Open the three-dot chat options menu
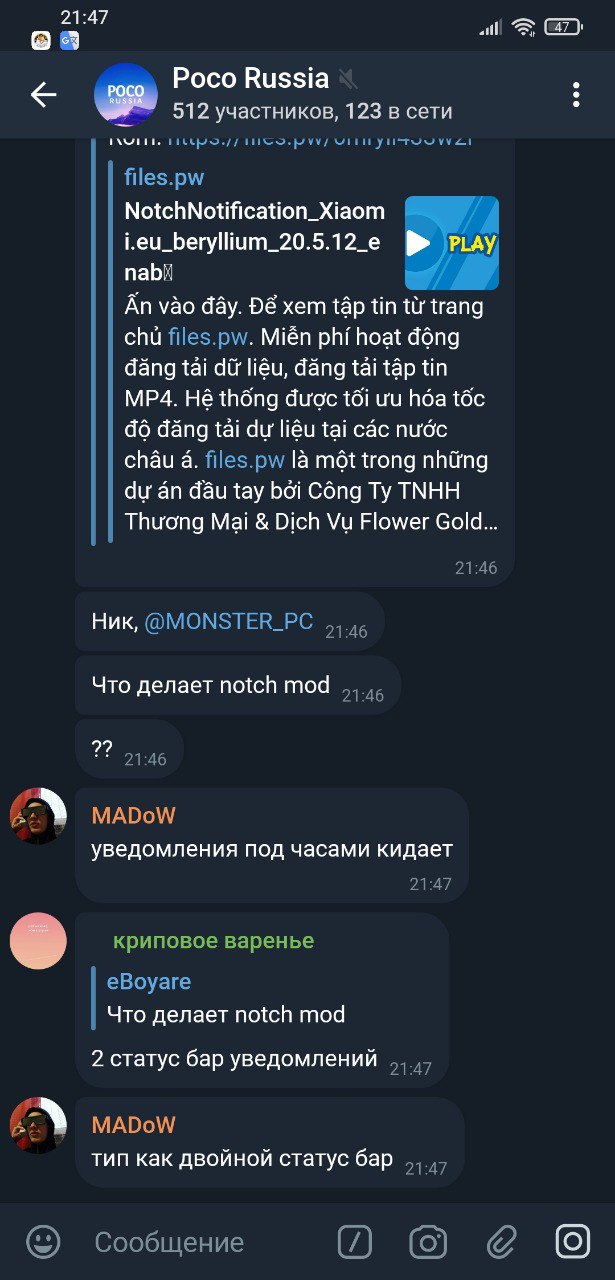615x1280 pixels. pos(576,95)
